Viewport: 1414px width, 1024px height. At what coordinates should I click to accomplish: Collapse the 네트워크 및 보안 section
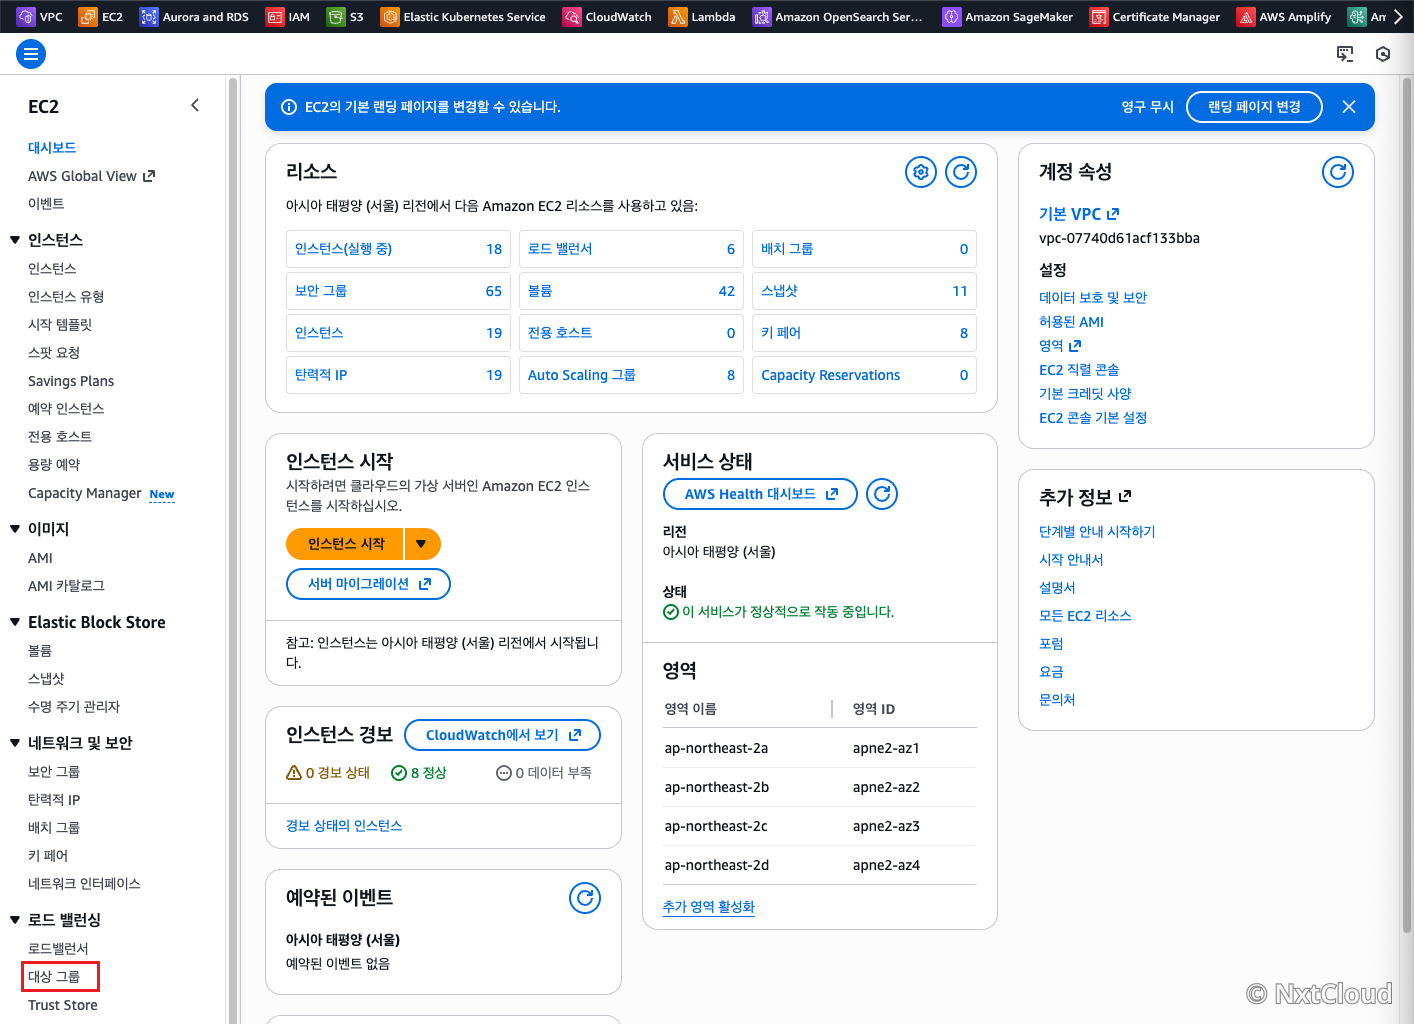[x=15, y=743]
